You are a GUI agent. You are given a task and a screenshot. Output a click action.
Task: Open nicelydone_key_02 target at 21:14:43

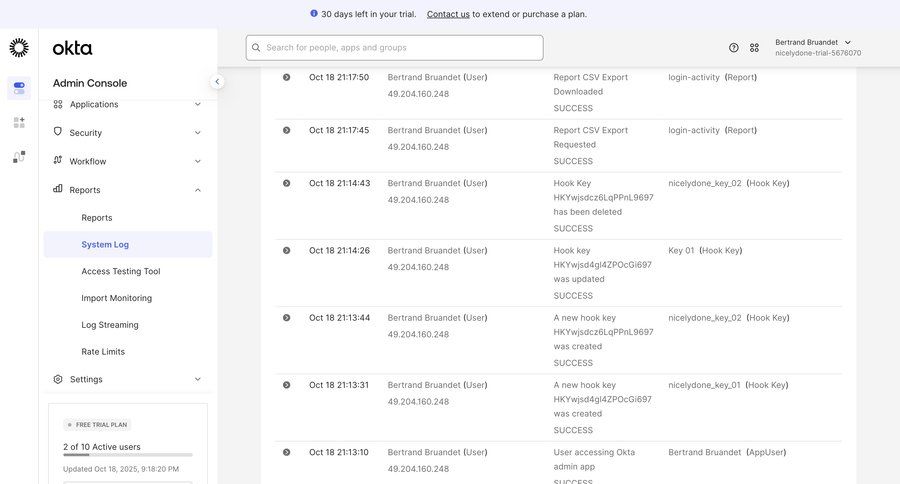click(705, 183)
